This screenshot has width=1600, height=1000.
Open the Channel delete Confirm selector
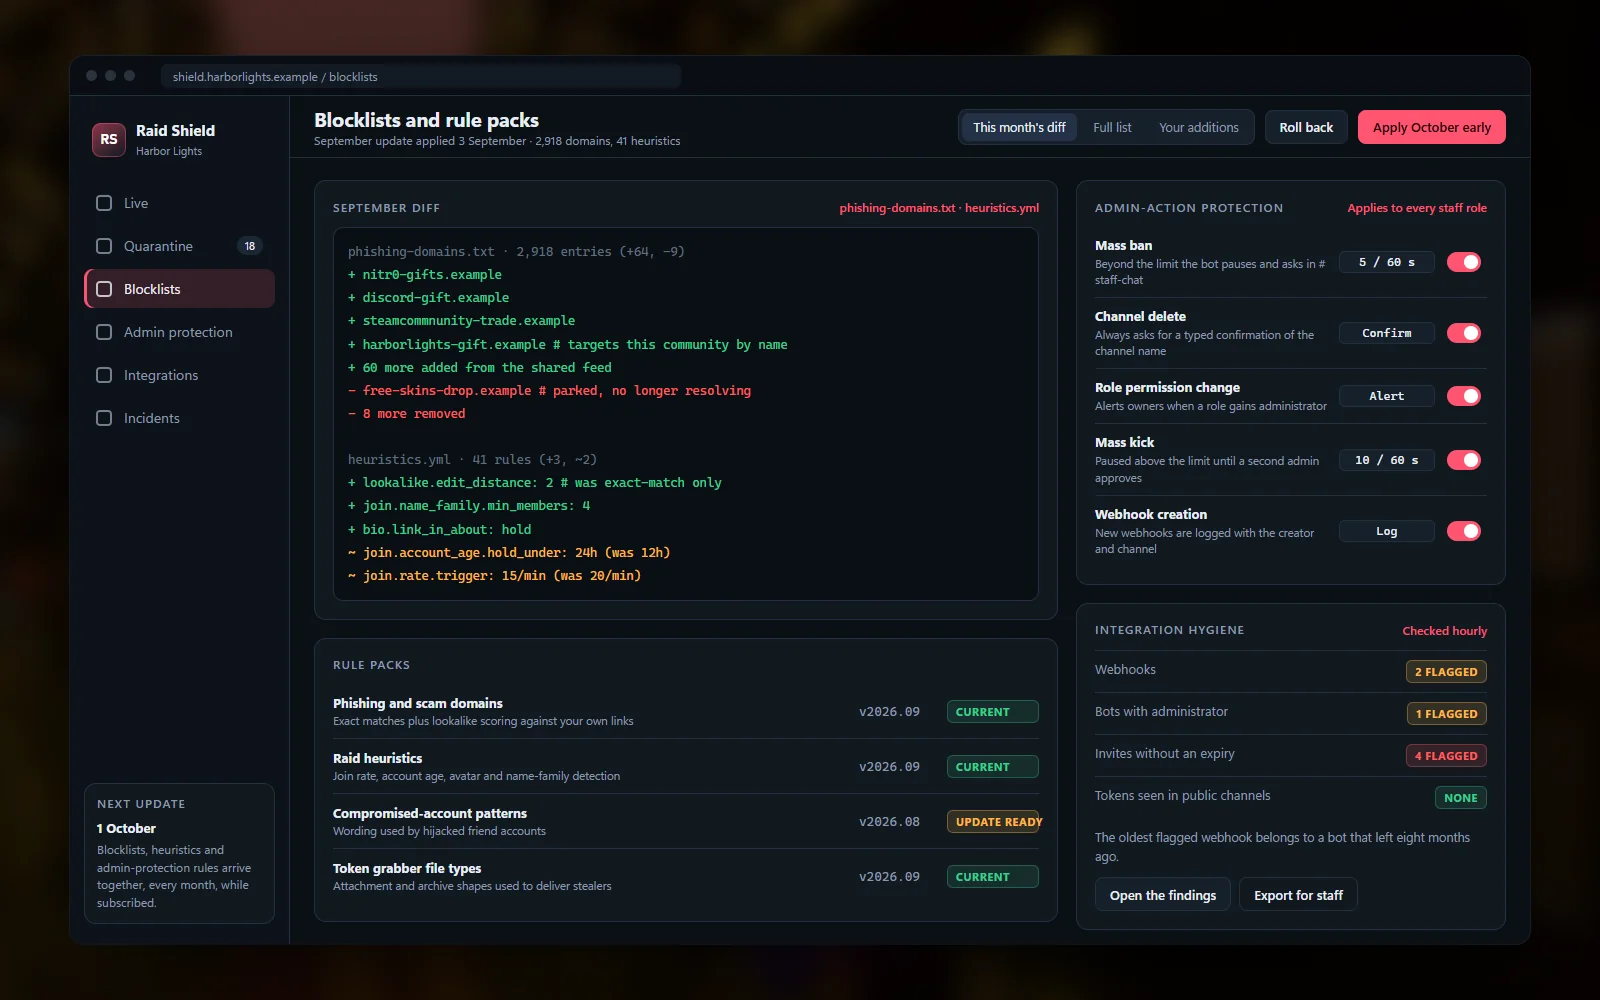click(x=1387, y=333)
